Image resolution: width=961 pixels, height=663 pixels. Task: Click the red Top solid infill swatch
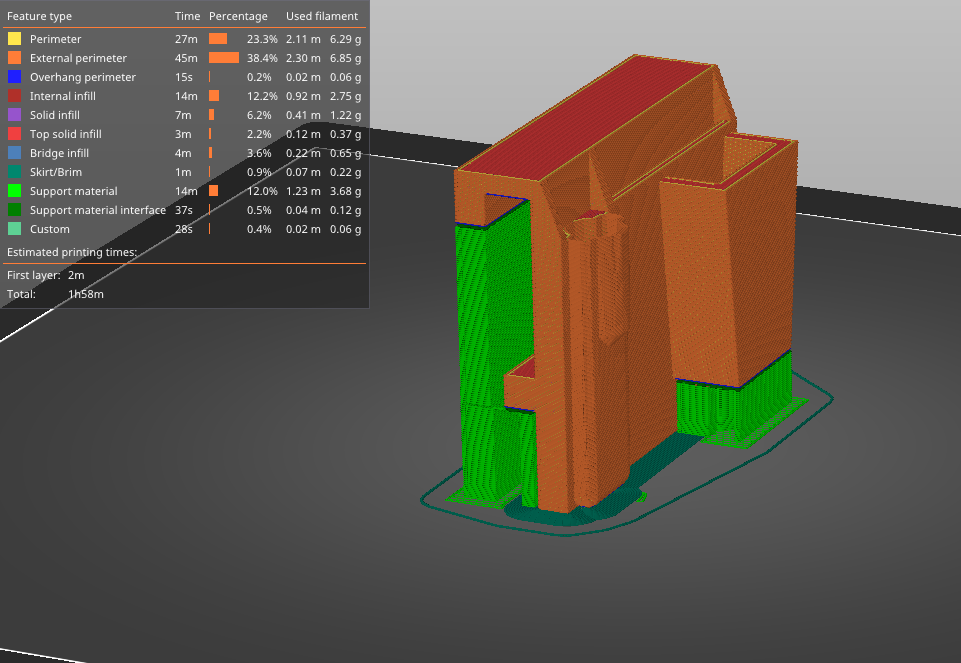13,133
